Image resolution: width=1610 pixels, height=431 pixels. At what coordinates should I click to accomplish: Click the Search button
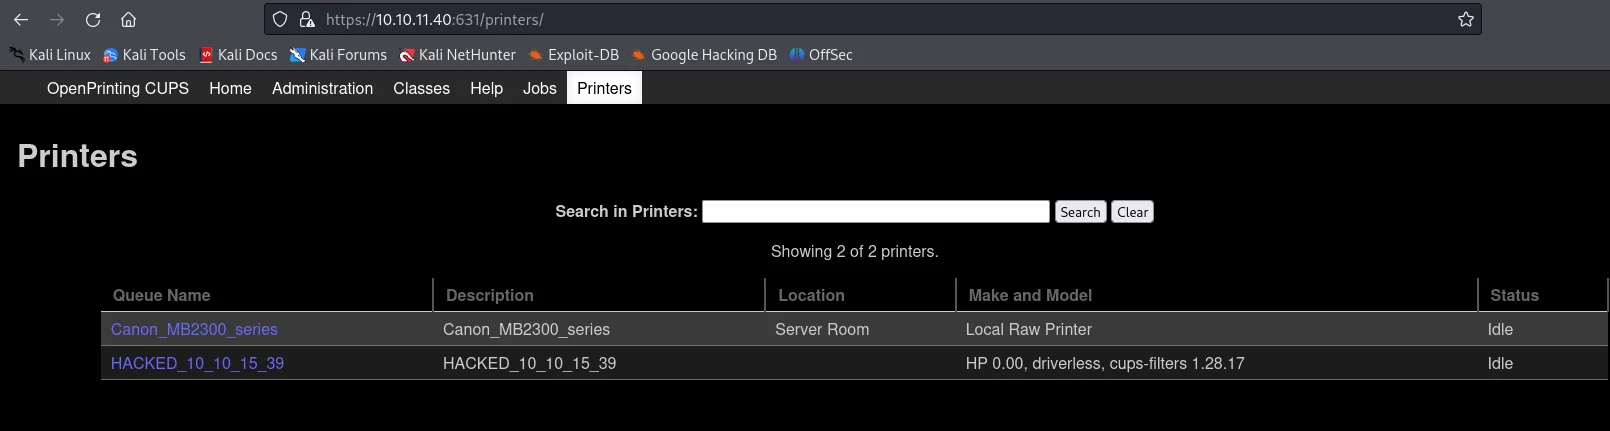pyautogui.click(x=1080, y=212)
